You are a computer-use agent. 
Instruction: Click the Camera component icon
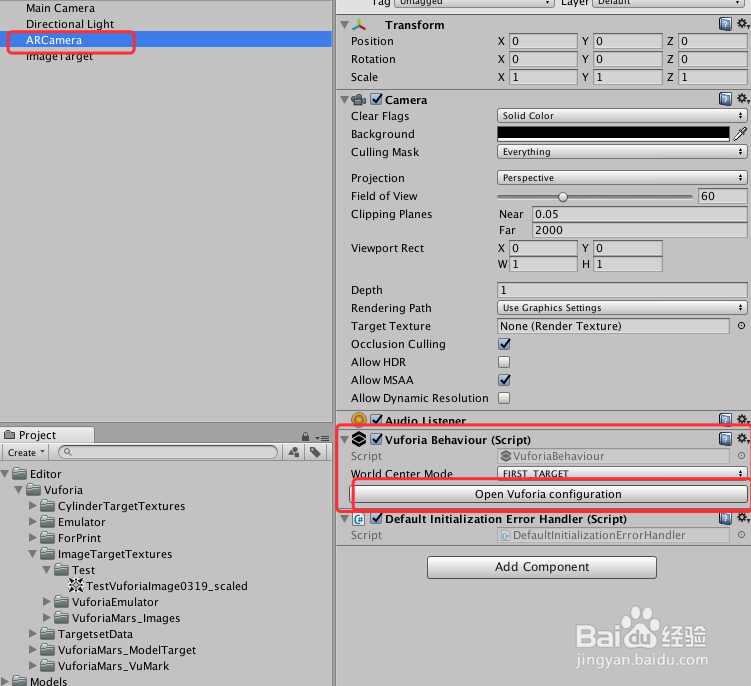[x=359, y=100]
